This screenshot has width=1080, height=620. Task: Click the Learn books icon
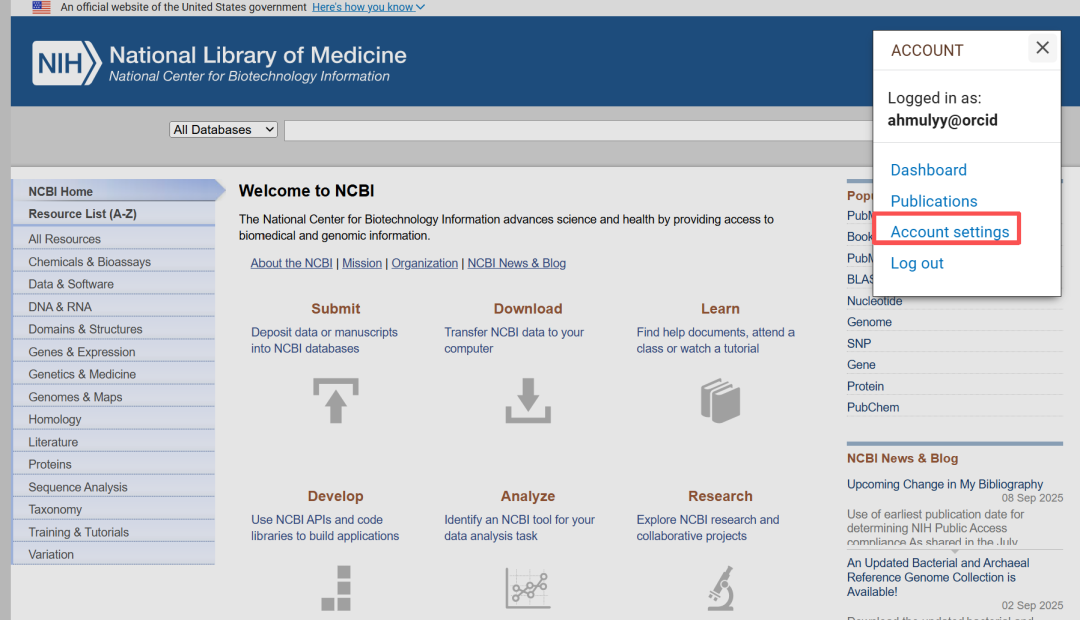720,400
